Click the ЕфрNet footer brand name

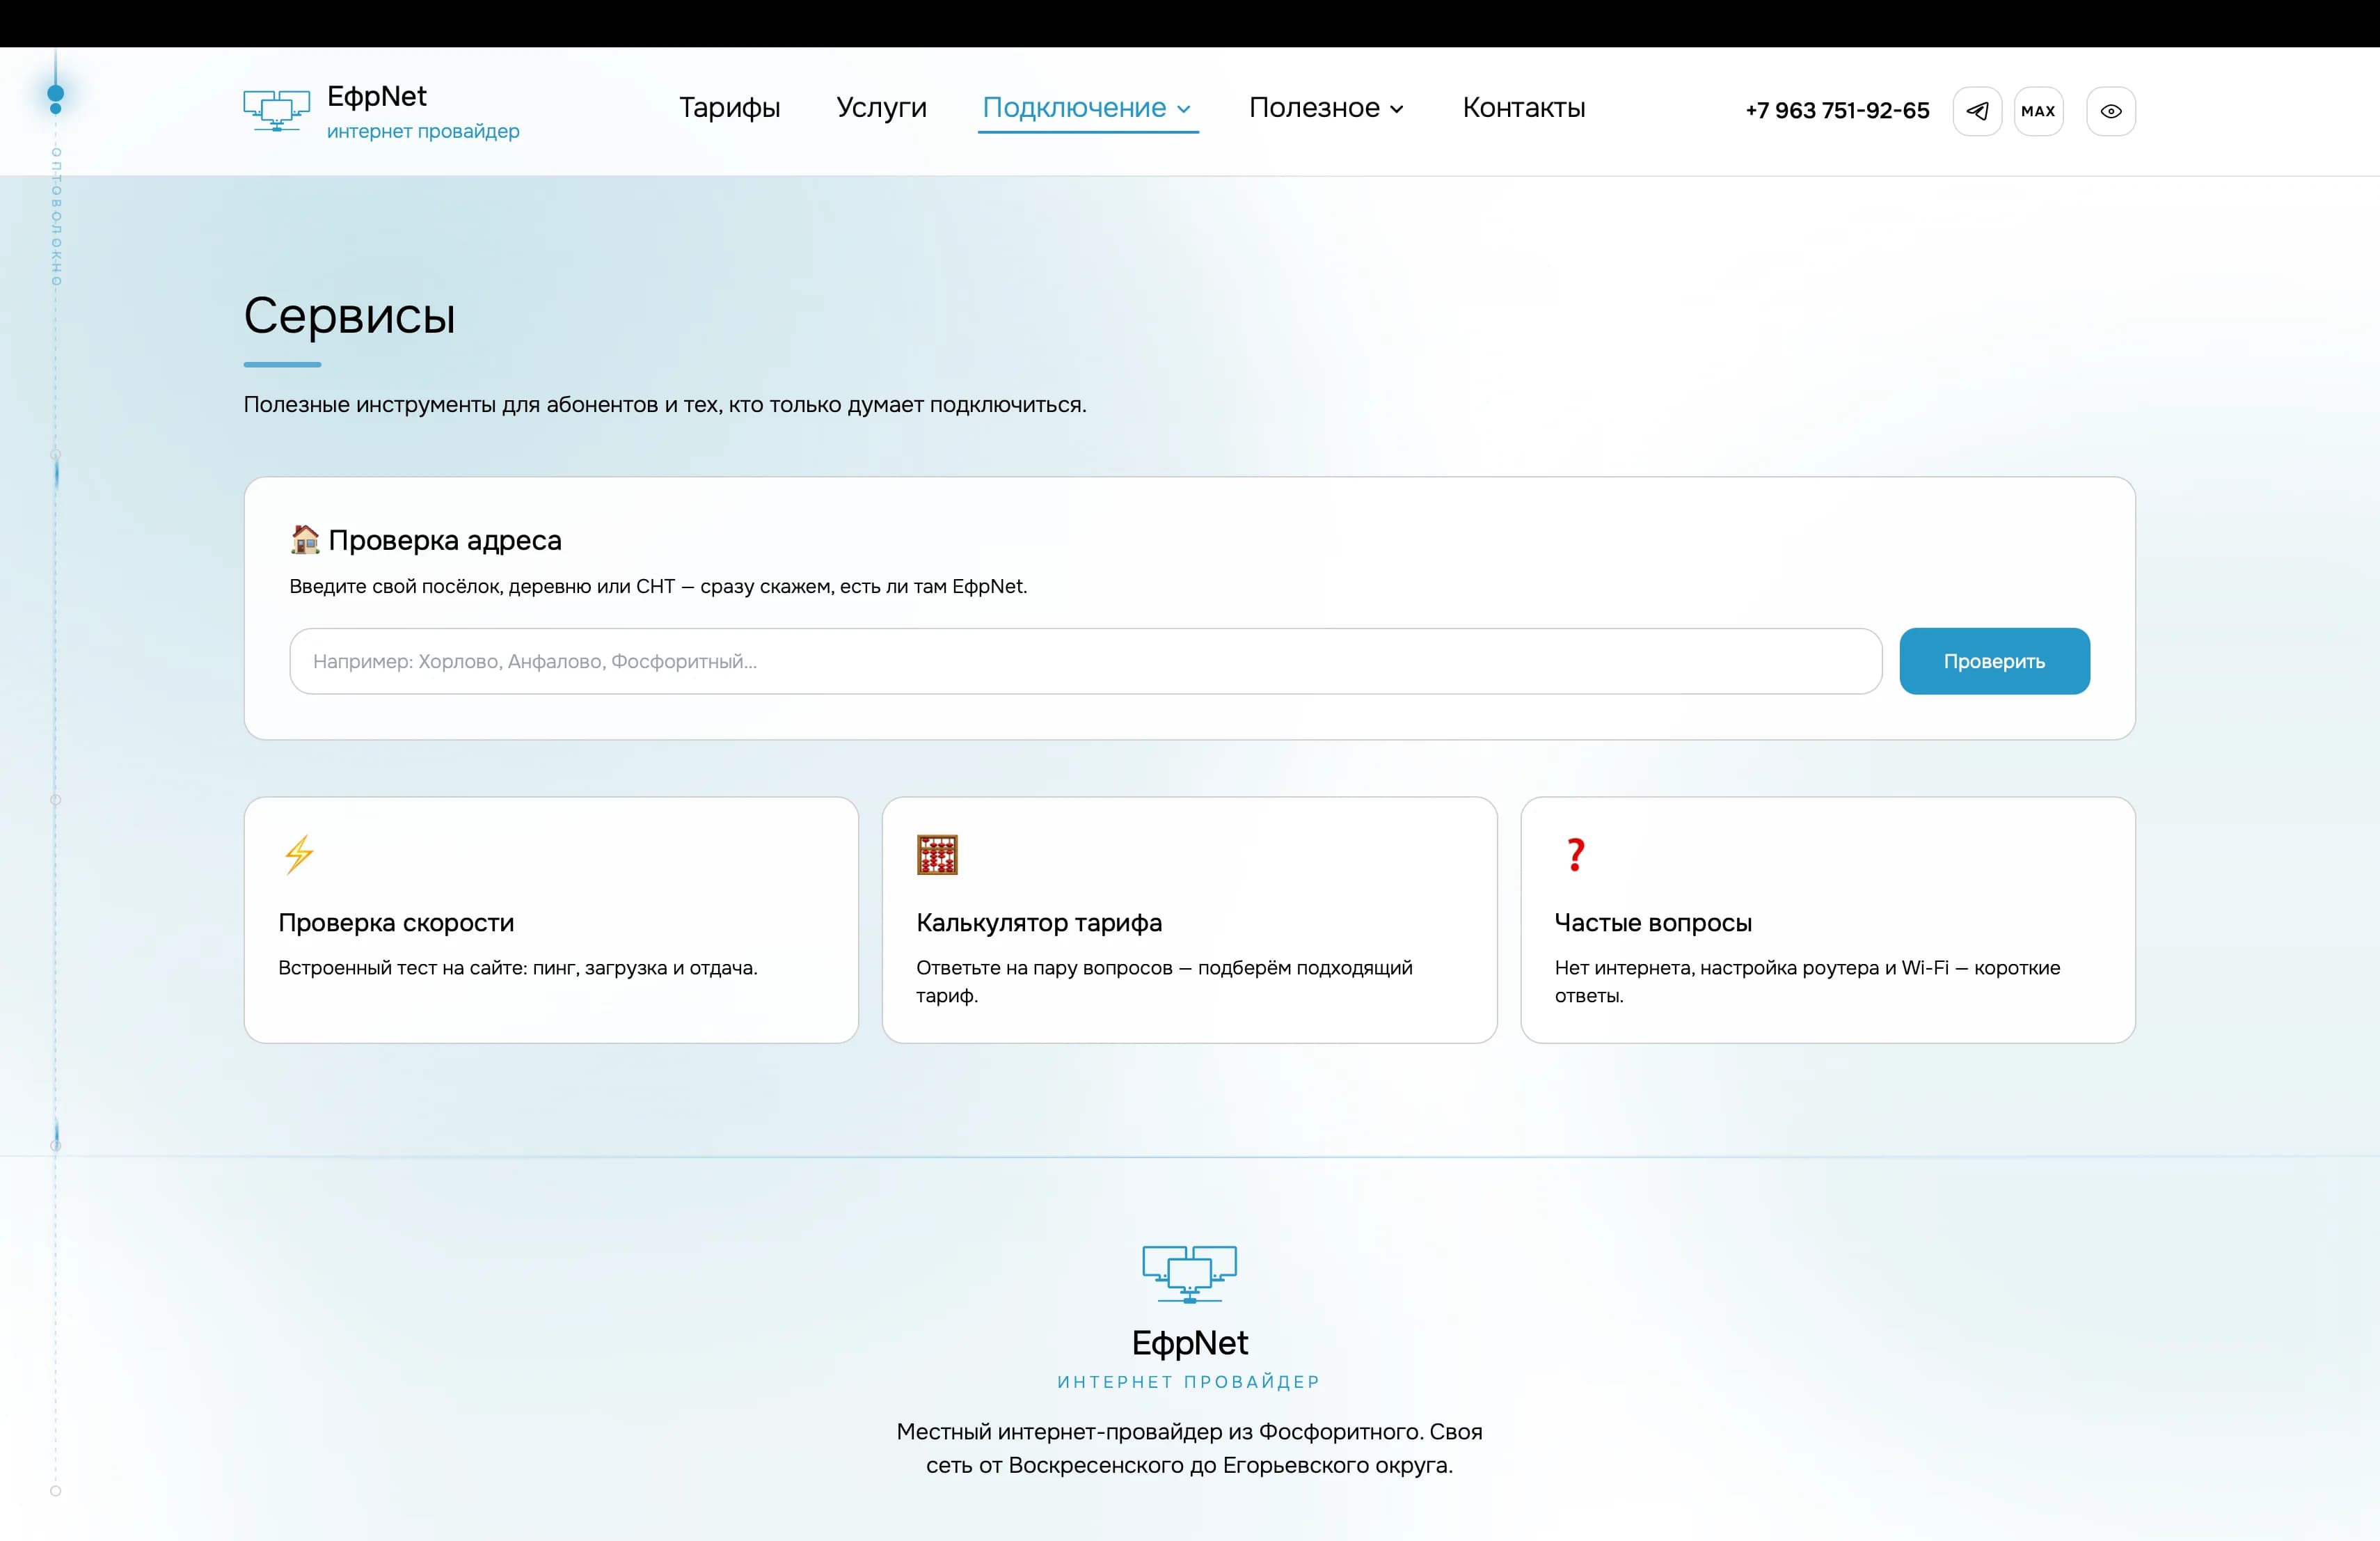(1190, 1342)
